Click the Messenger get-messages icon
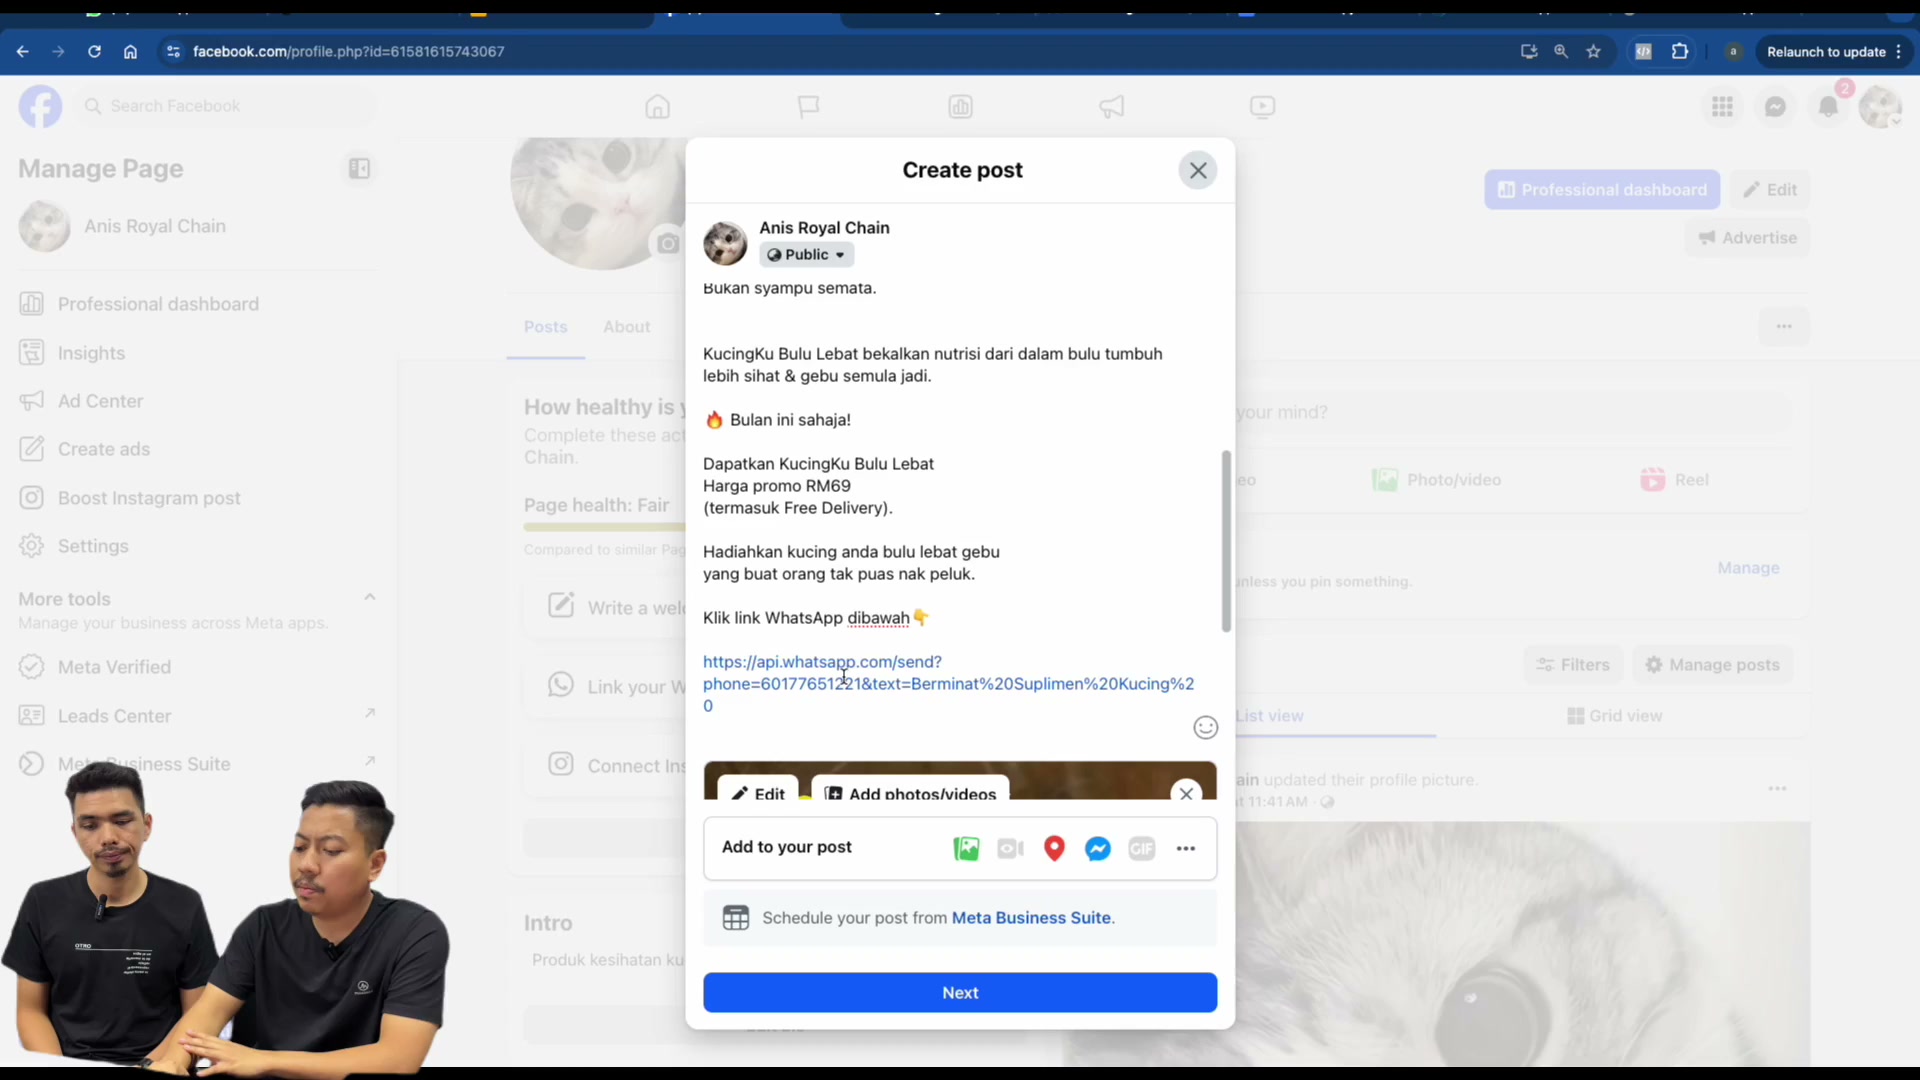Screen dimensions: 1920x1080 (x=1098, y=849)
